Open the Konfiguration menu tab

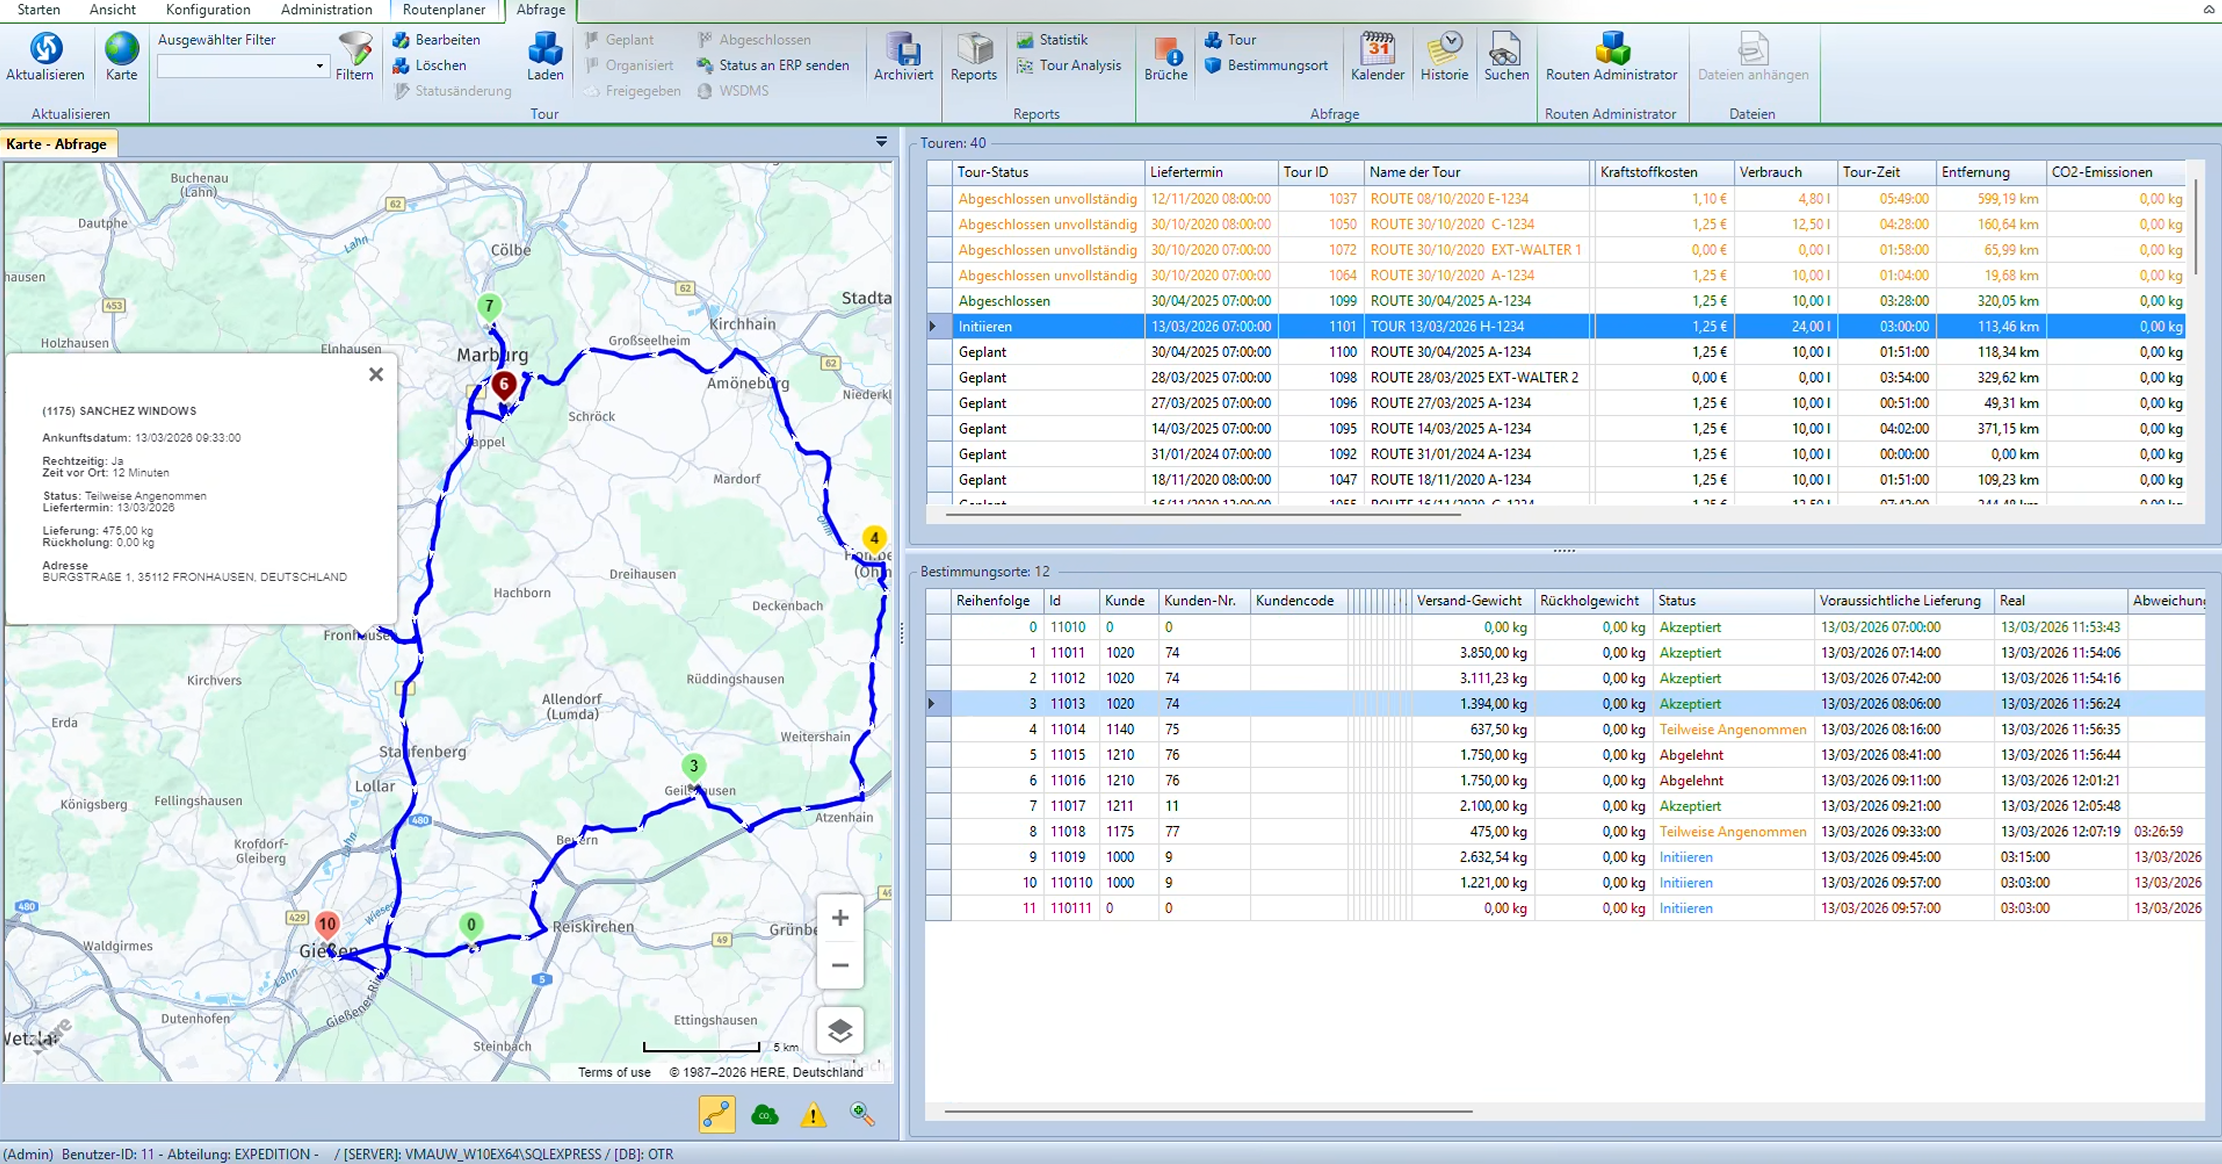[208, 9]
